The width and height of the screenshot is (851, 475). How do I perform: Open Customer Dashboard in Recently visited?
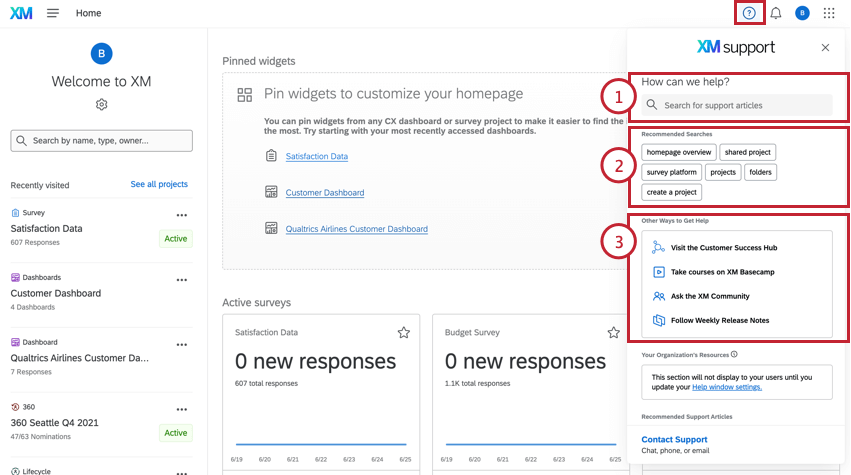tap(56, 293)
